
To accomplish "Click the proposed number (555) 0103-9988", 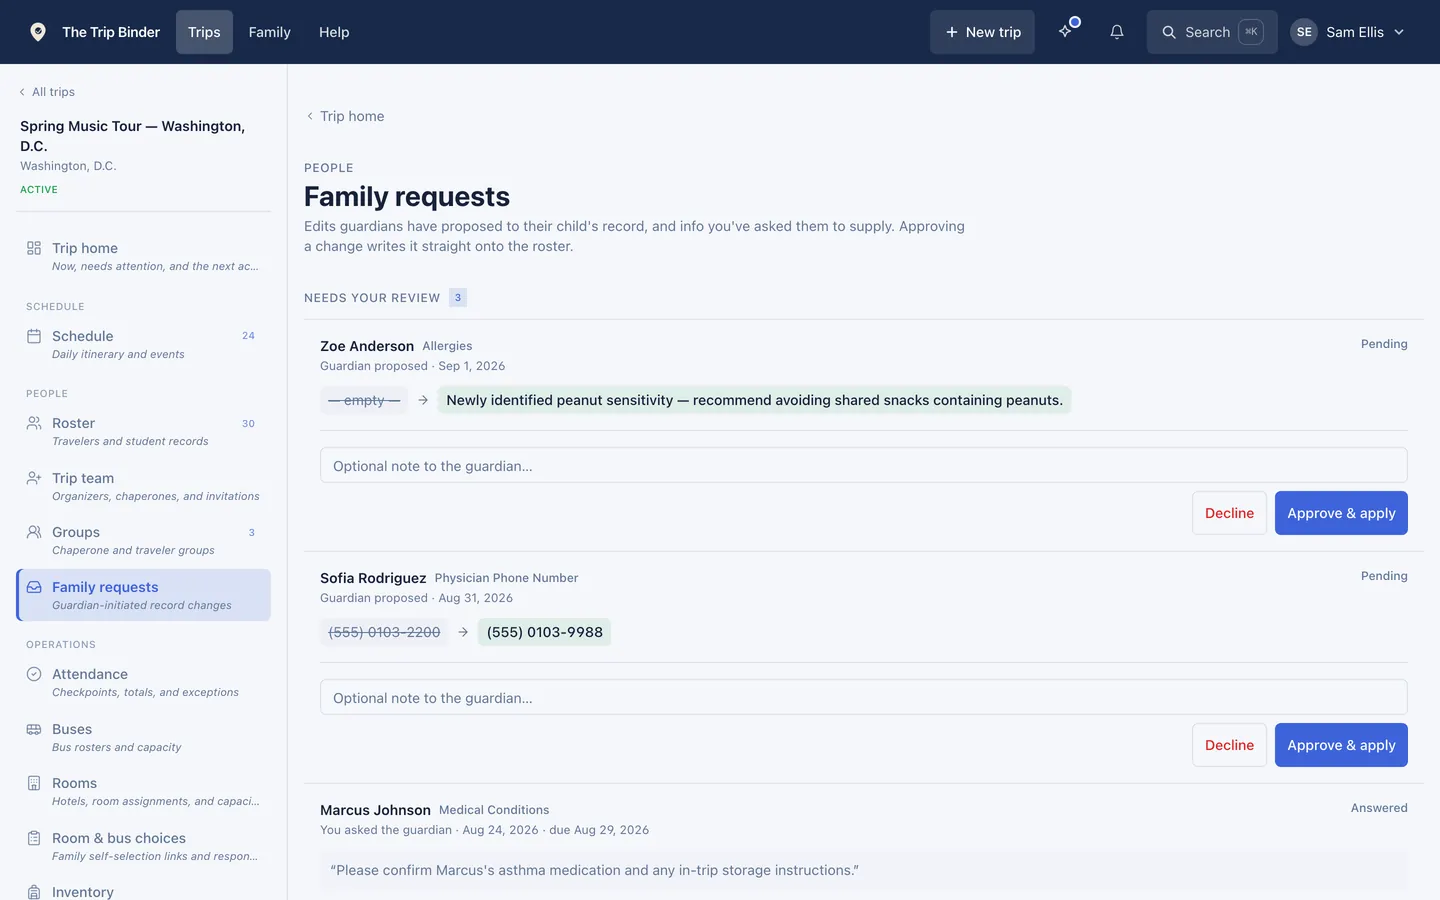I will point(544,632).
